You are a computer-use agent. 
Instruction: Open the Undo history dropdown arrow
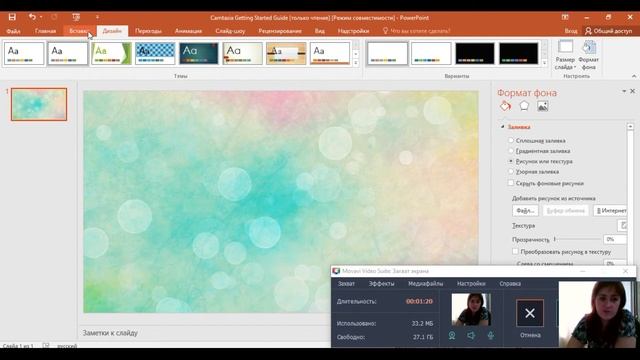tap(41, 17)
